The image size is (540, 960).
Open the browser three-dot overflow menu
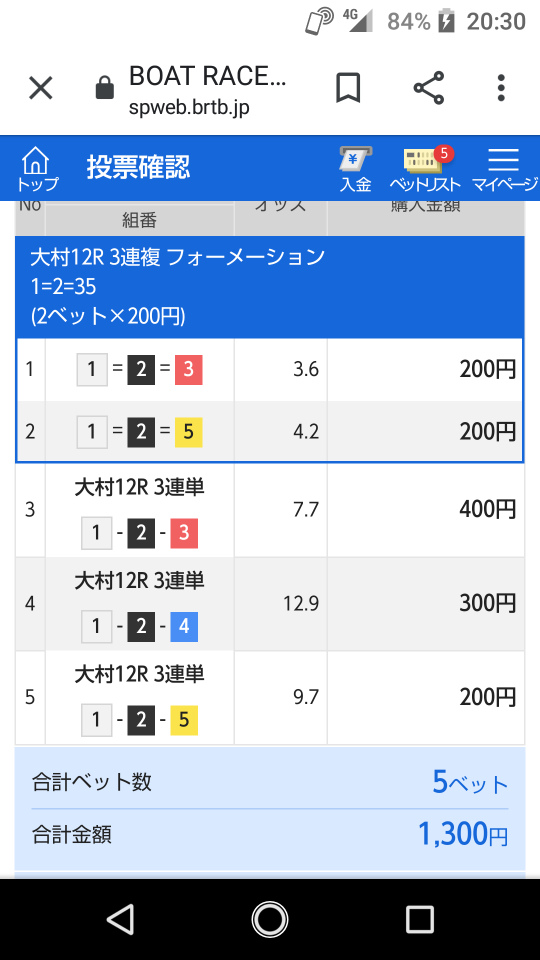pyautogui.click(x=501, y=88)
